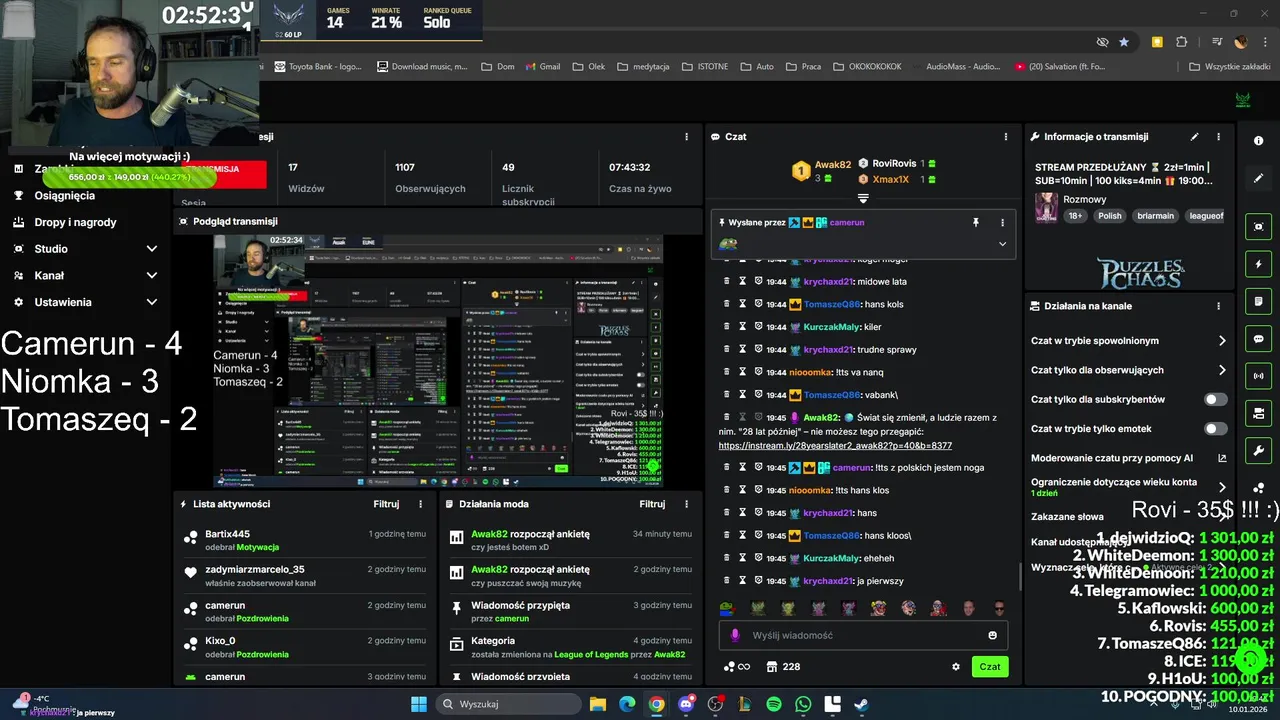Click the lightning bolt quick action icon

coord(1258,264)
